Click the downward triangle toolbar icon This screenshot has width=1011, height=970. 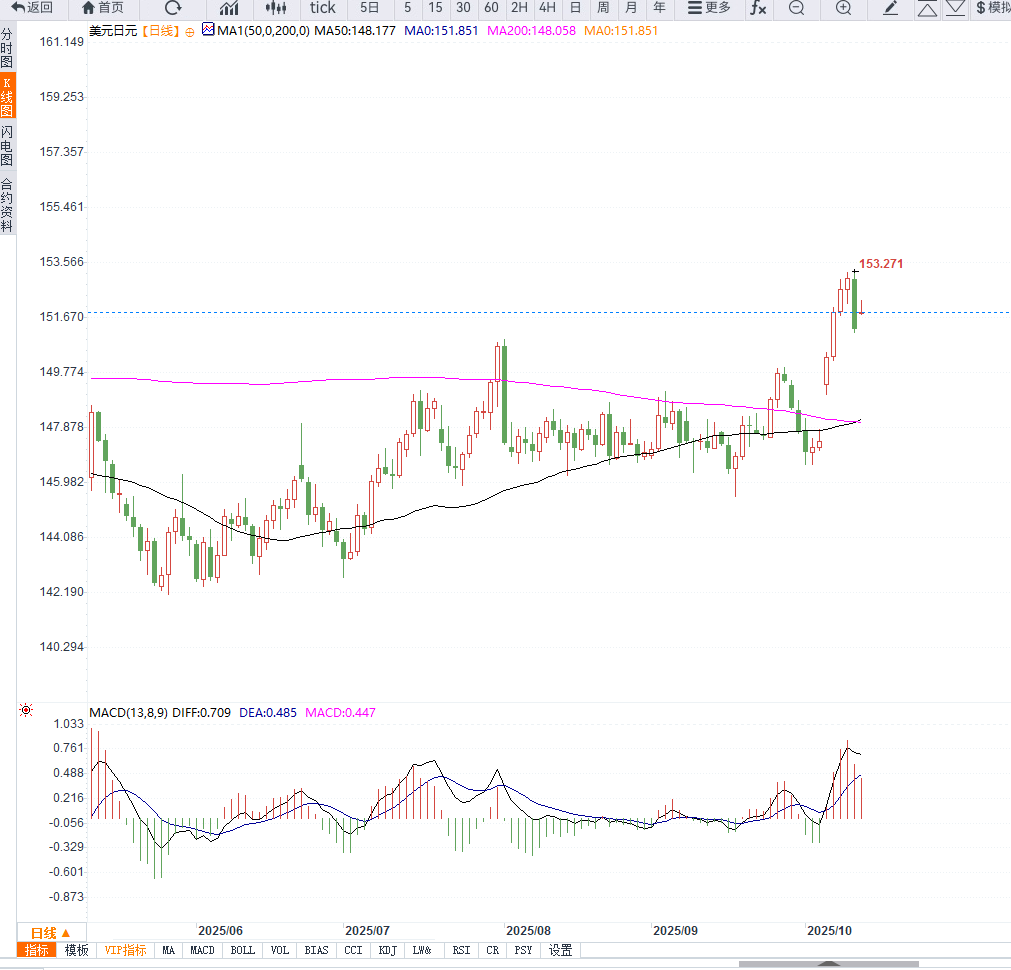[x=955, y=8]
